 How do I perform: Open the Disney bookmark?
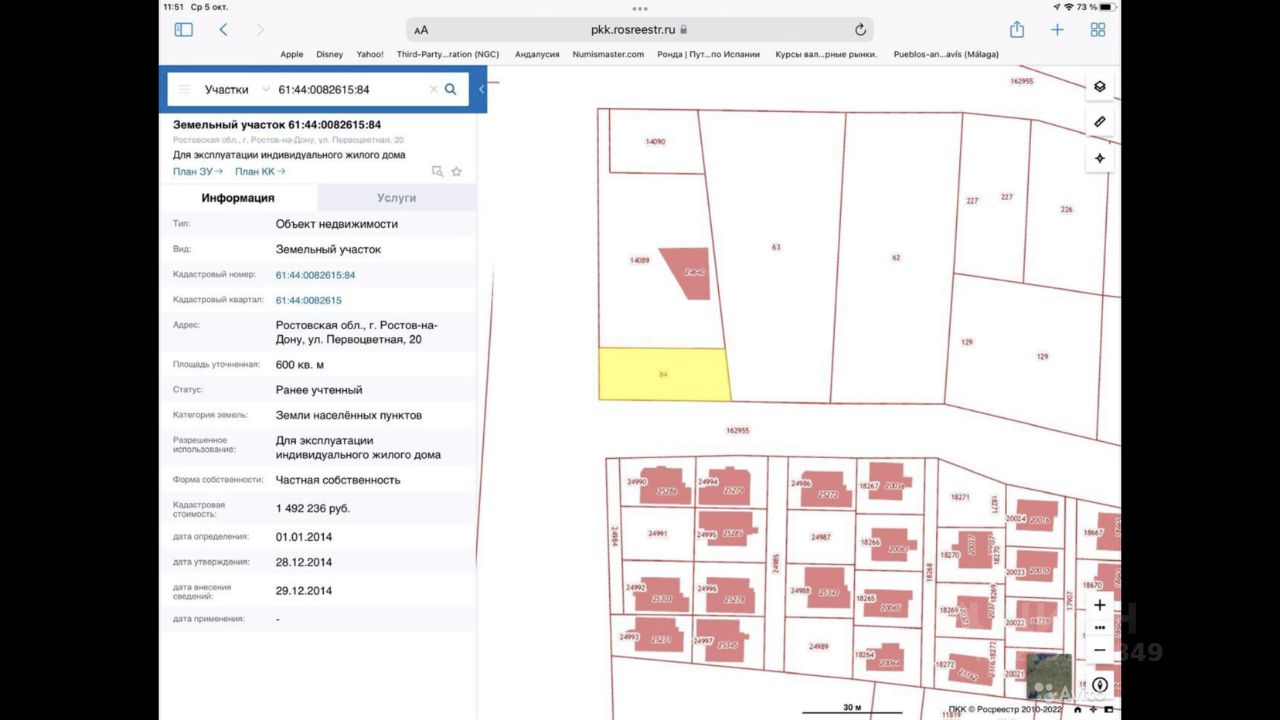click(329, 54)
